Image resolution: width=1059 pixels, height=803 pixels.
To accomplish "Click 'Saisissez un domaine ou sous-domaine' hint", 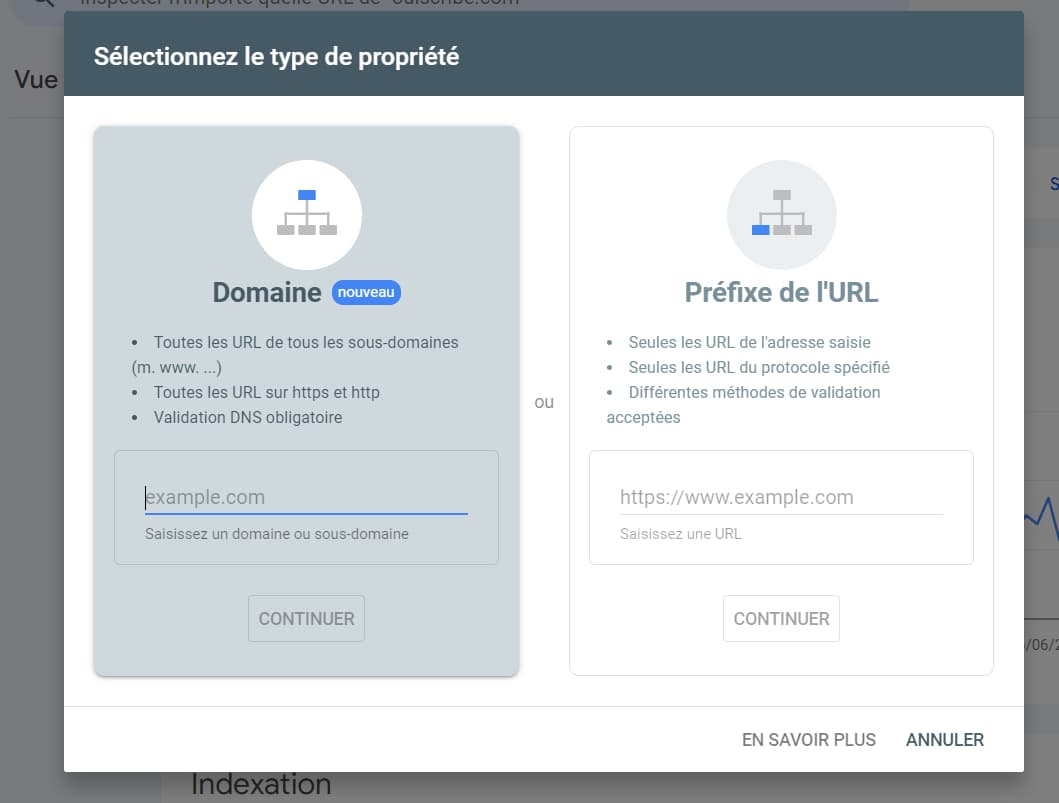I will 277,534.
